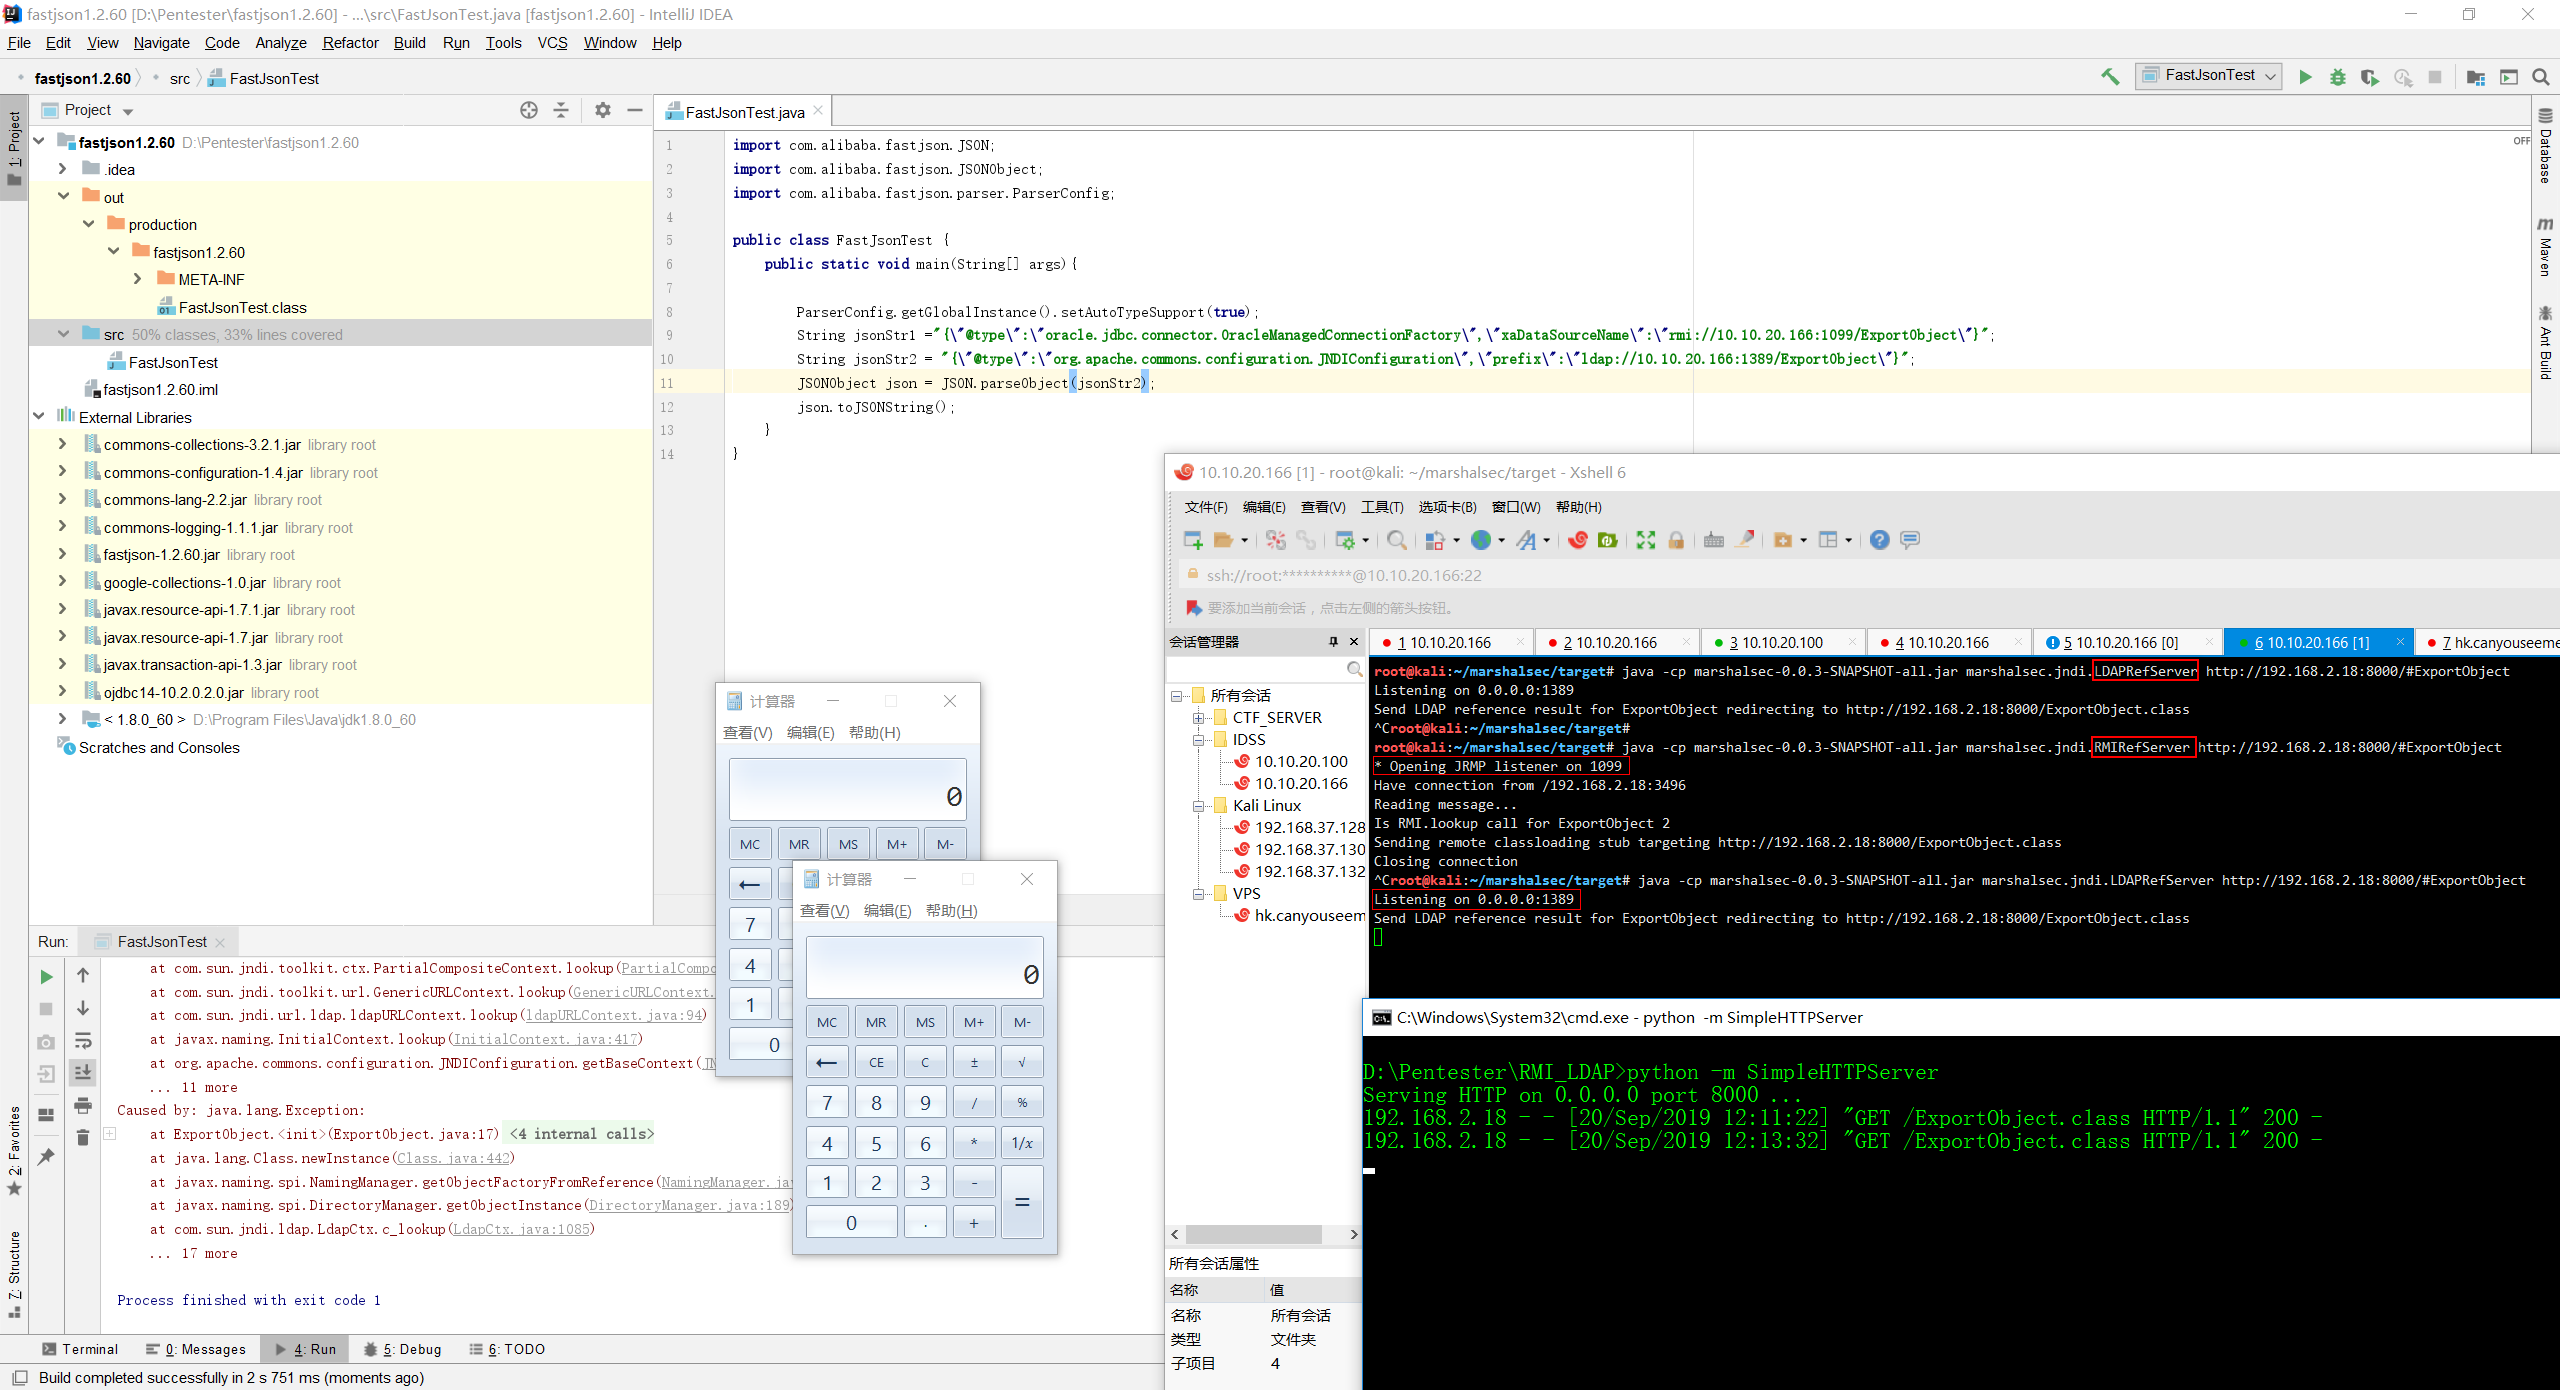The width and height of the screenshot is (2560, 1390).
Task: Click the Xshell session search field
Action: tap(1263, 669)
